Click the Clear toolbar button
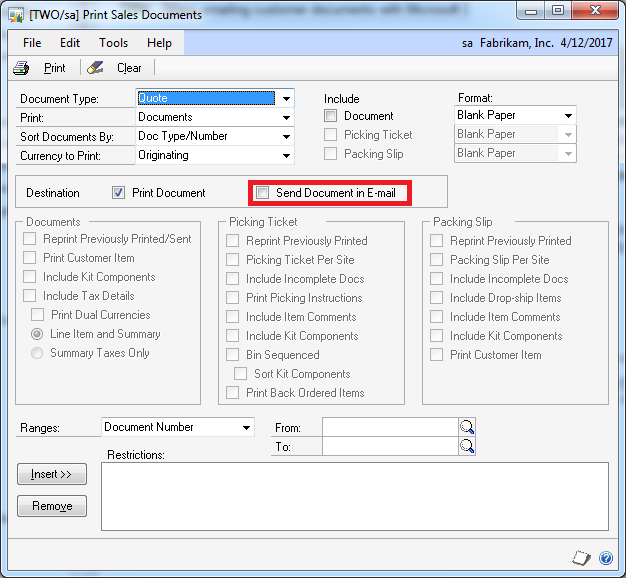The image size is (626, 578). [x=129, y=68]
